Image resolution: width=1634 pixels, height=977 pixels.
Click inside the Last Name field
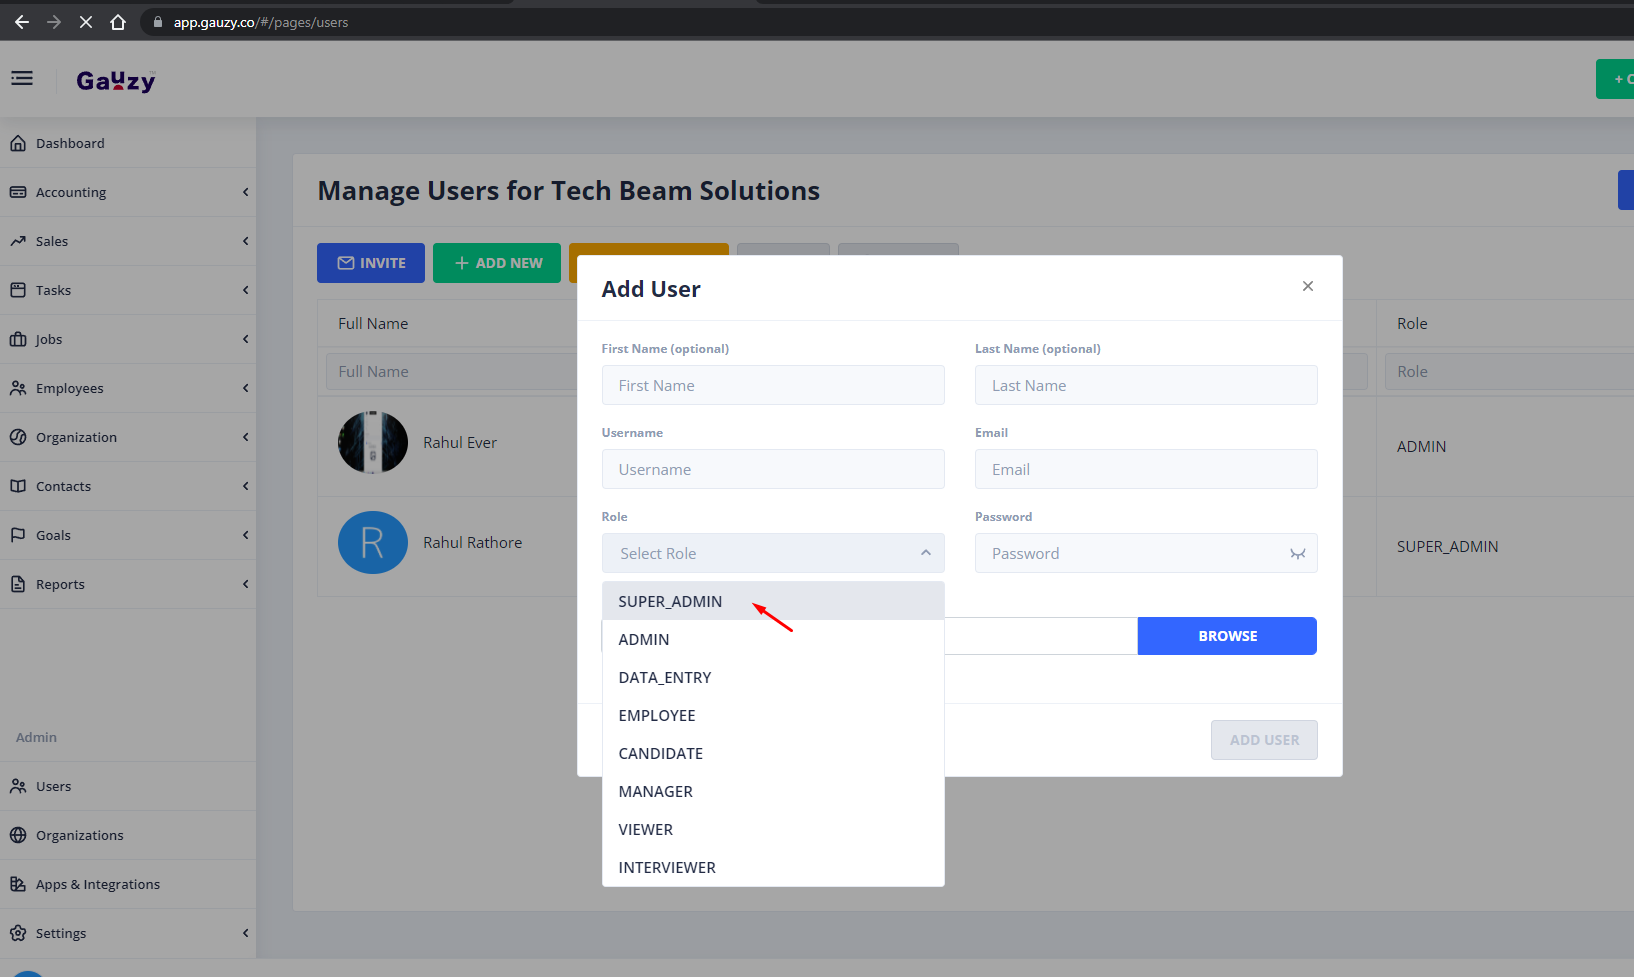click(1145, 385)
